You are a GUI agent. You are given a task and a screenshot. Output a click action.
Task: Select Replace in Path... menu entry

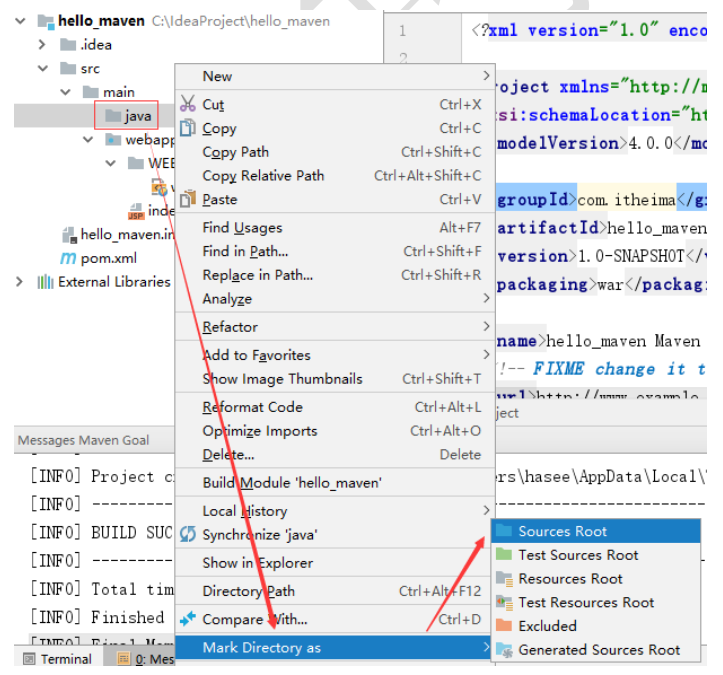335,275
